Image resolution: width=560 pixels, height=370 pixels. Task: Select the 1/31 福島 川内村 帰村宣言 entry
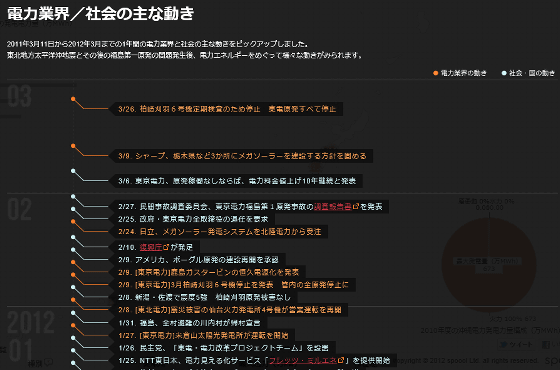[x=190, y=323]
